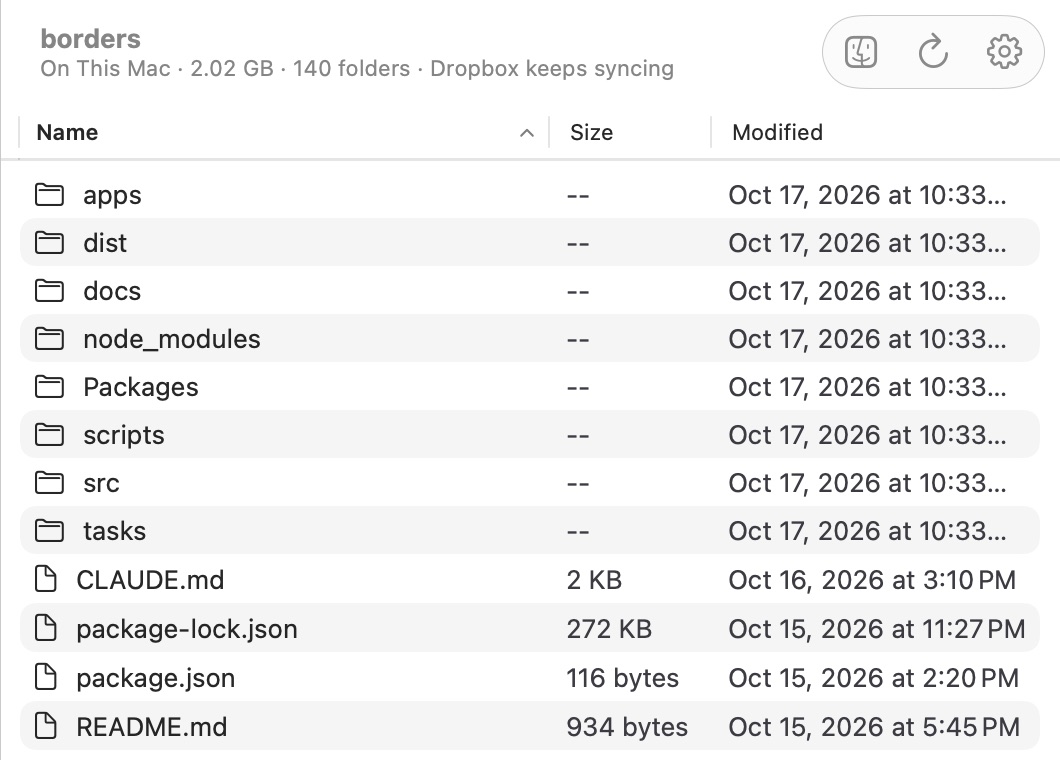Click the tasks folder icon
1060x760 pixels.
[x=49, y=531]
